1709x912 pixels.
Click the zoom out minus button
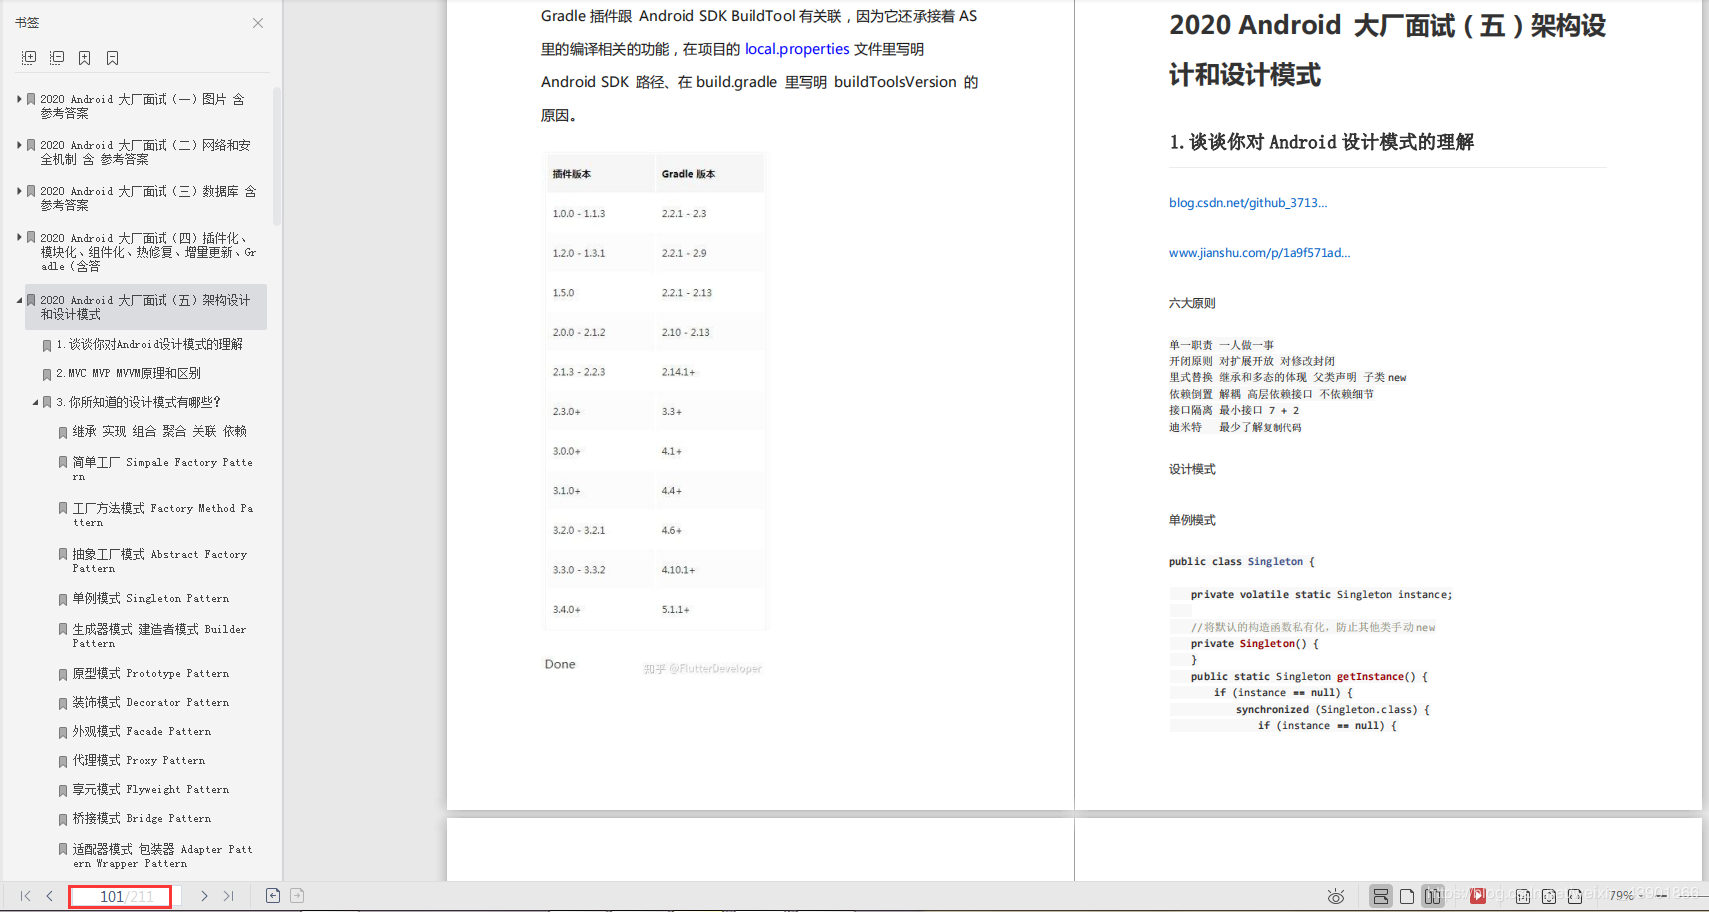coord(1662,896)
